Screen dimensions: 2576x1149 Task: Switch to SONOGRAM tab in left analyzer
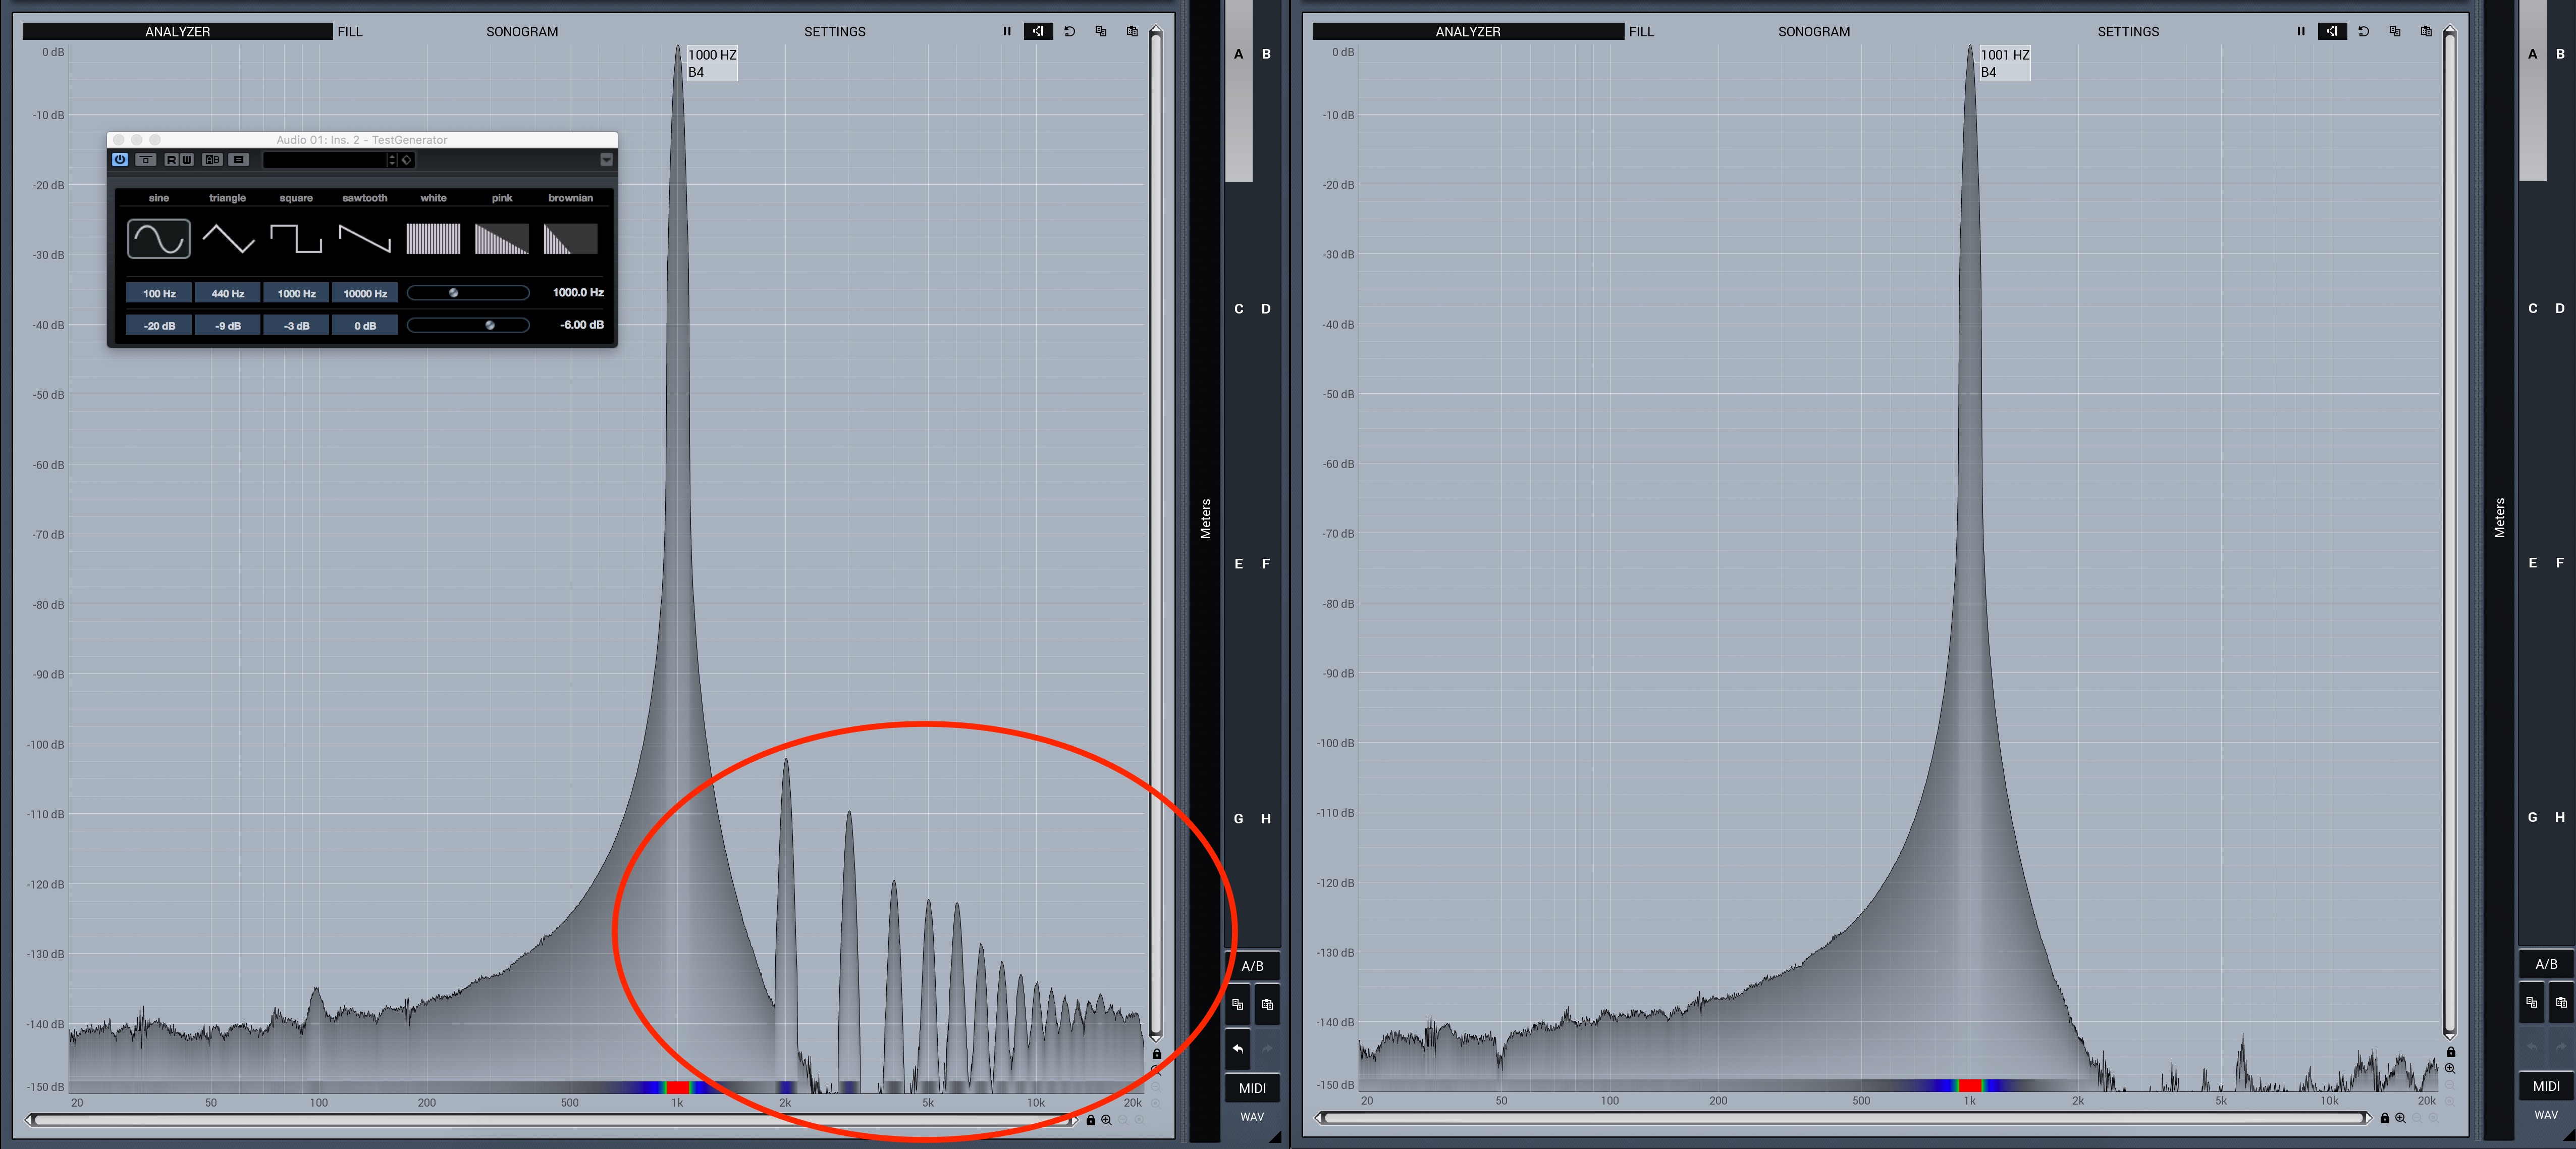tap(522, 32)
